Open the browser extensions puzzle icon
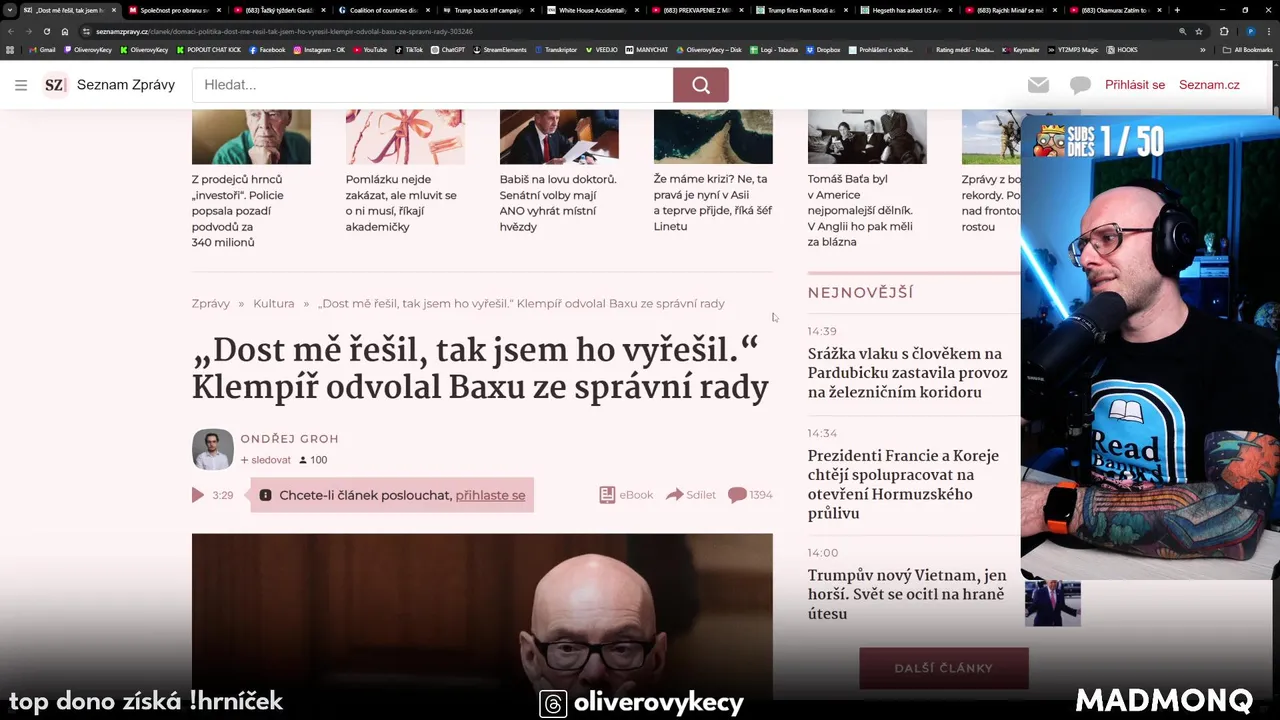The image size is (1280, 720). pyautogui.click(x=1224, y=31)
